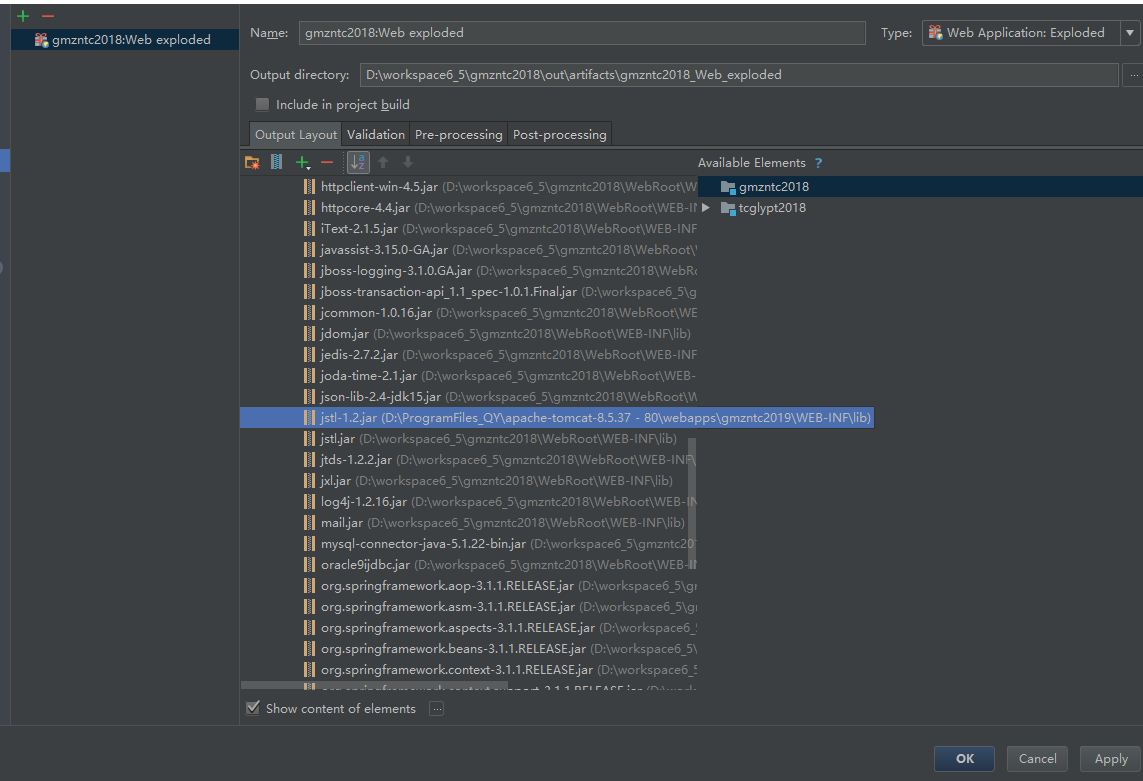
Task: Switch to the Output Layout tab
Action: coord(296,134)
